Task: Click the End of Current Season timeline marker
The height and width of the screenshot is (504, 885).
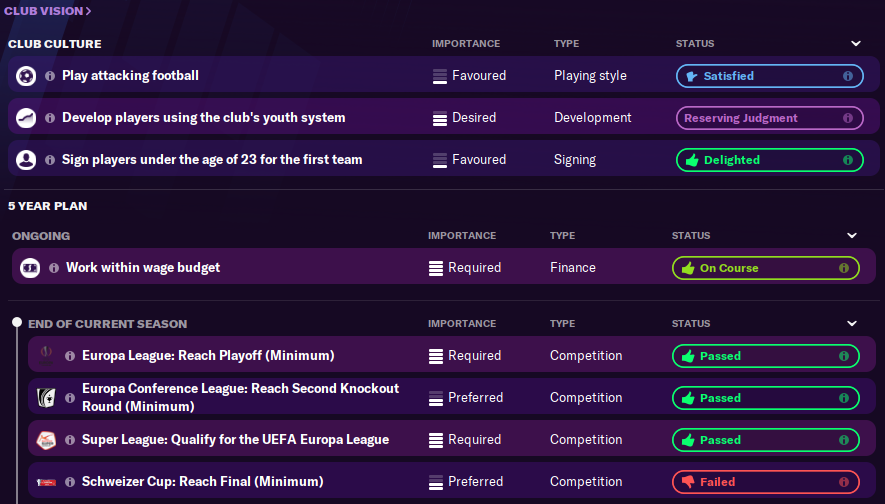Action: tap(16, 323)
